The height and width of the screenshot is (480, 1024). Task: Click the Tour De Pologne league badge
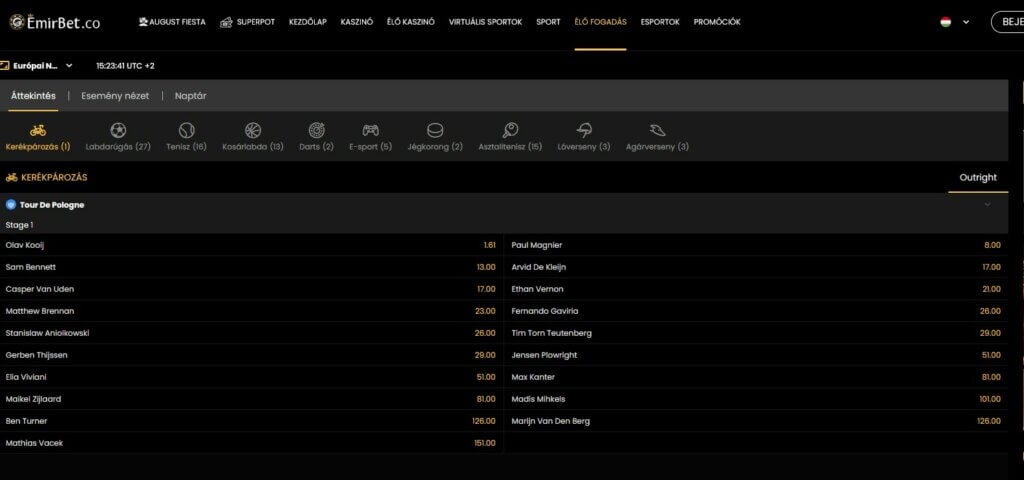pyautogui.click(x=10, y=204)
